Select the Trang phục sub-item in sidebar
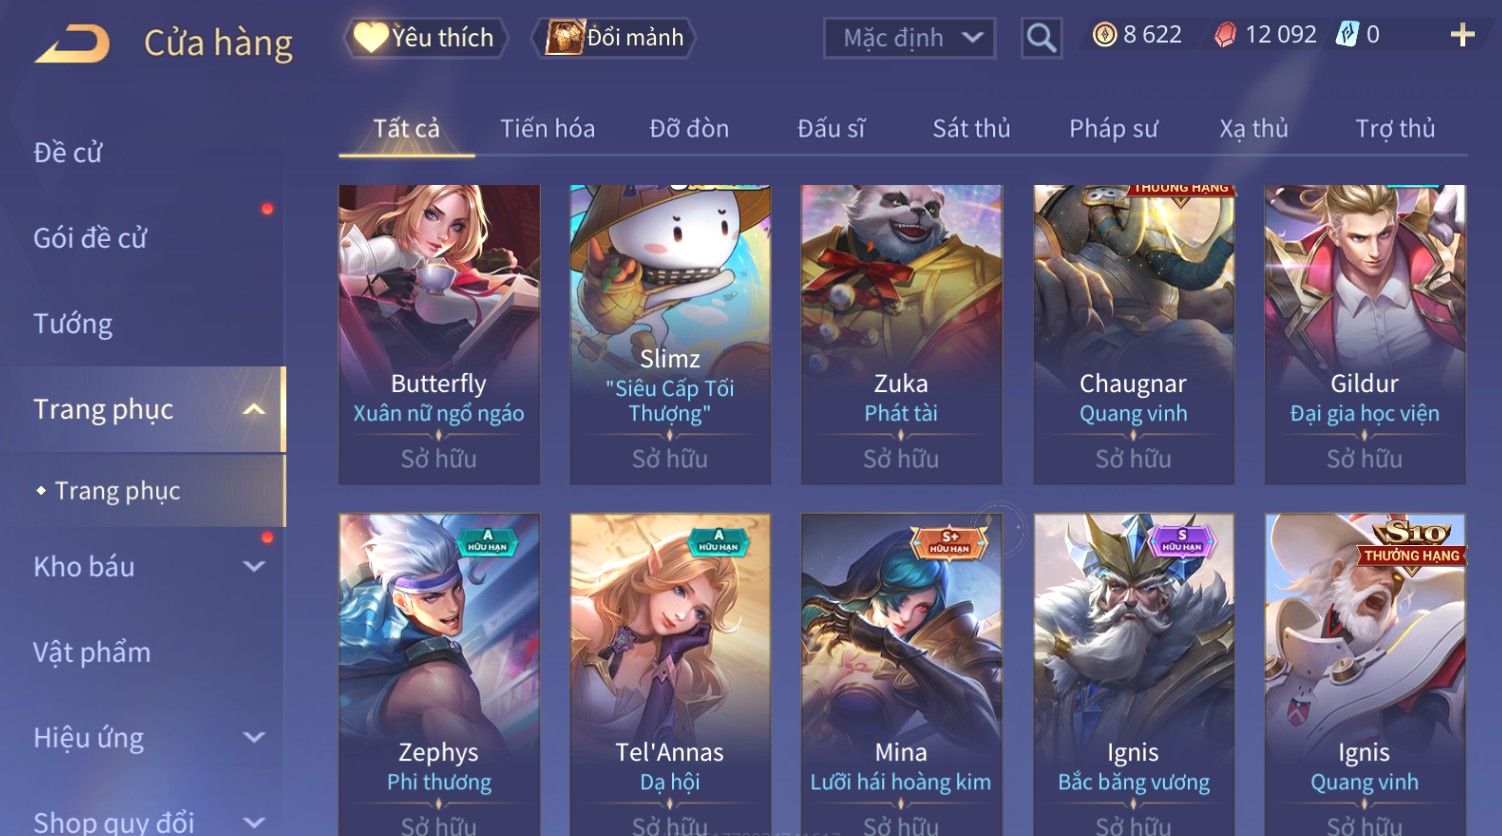 tap(117, 491)
